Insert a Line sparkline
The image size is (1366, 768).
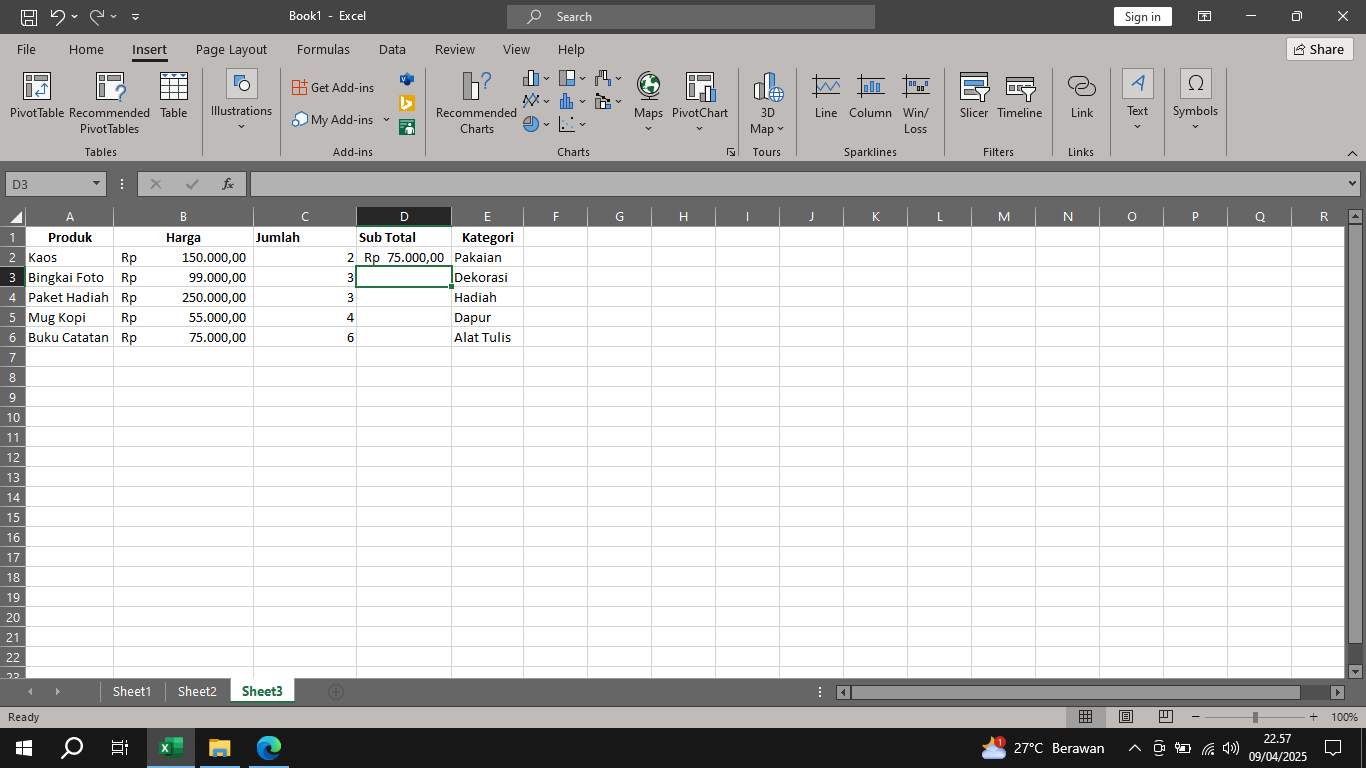(825, 95)
